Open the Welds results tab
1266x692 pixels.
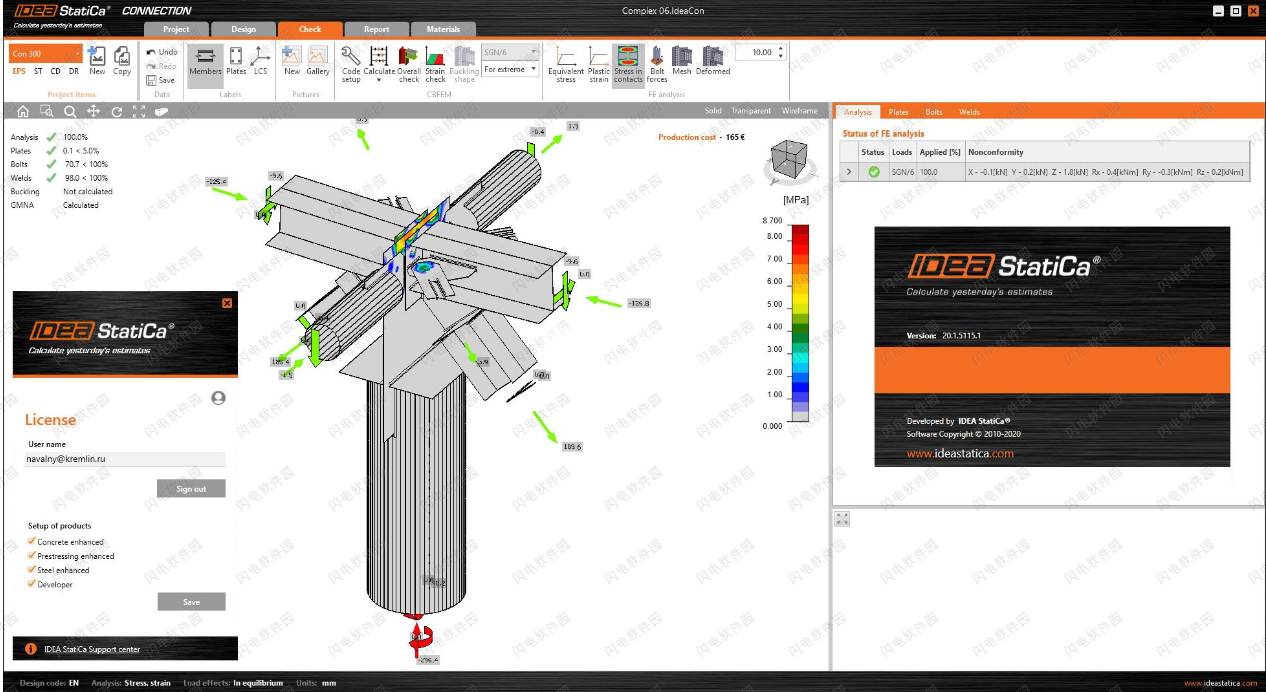[x=970, y=112]
